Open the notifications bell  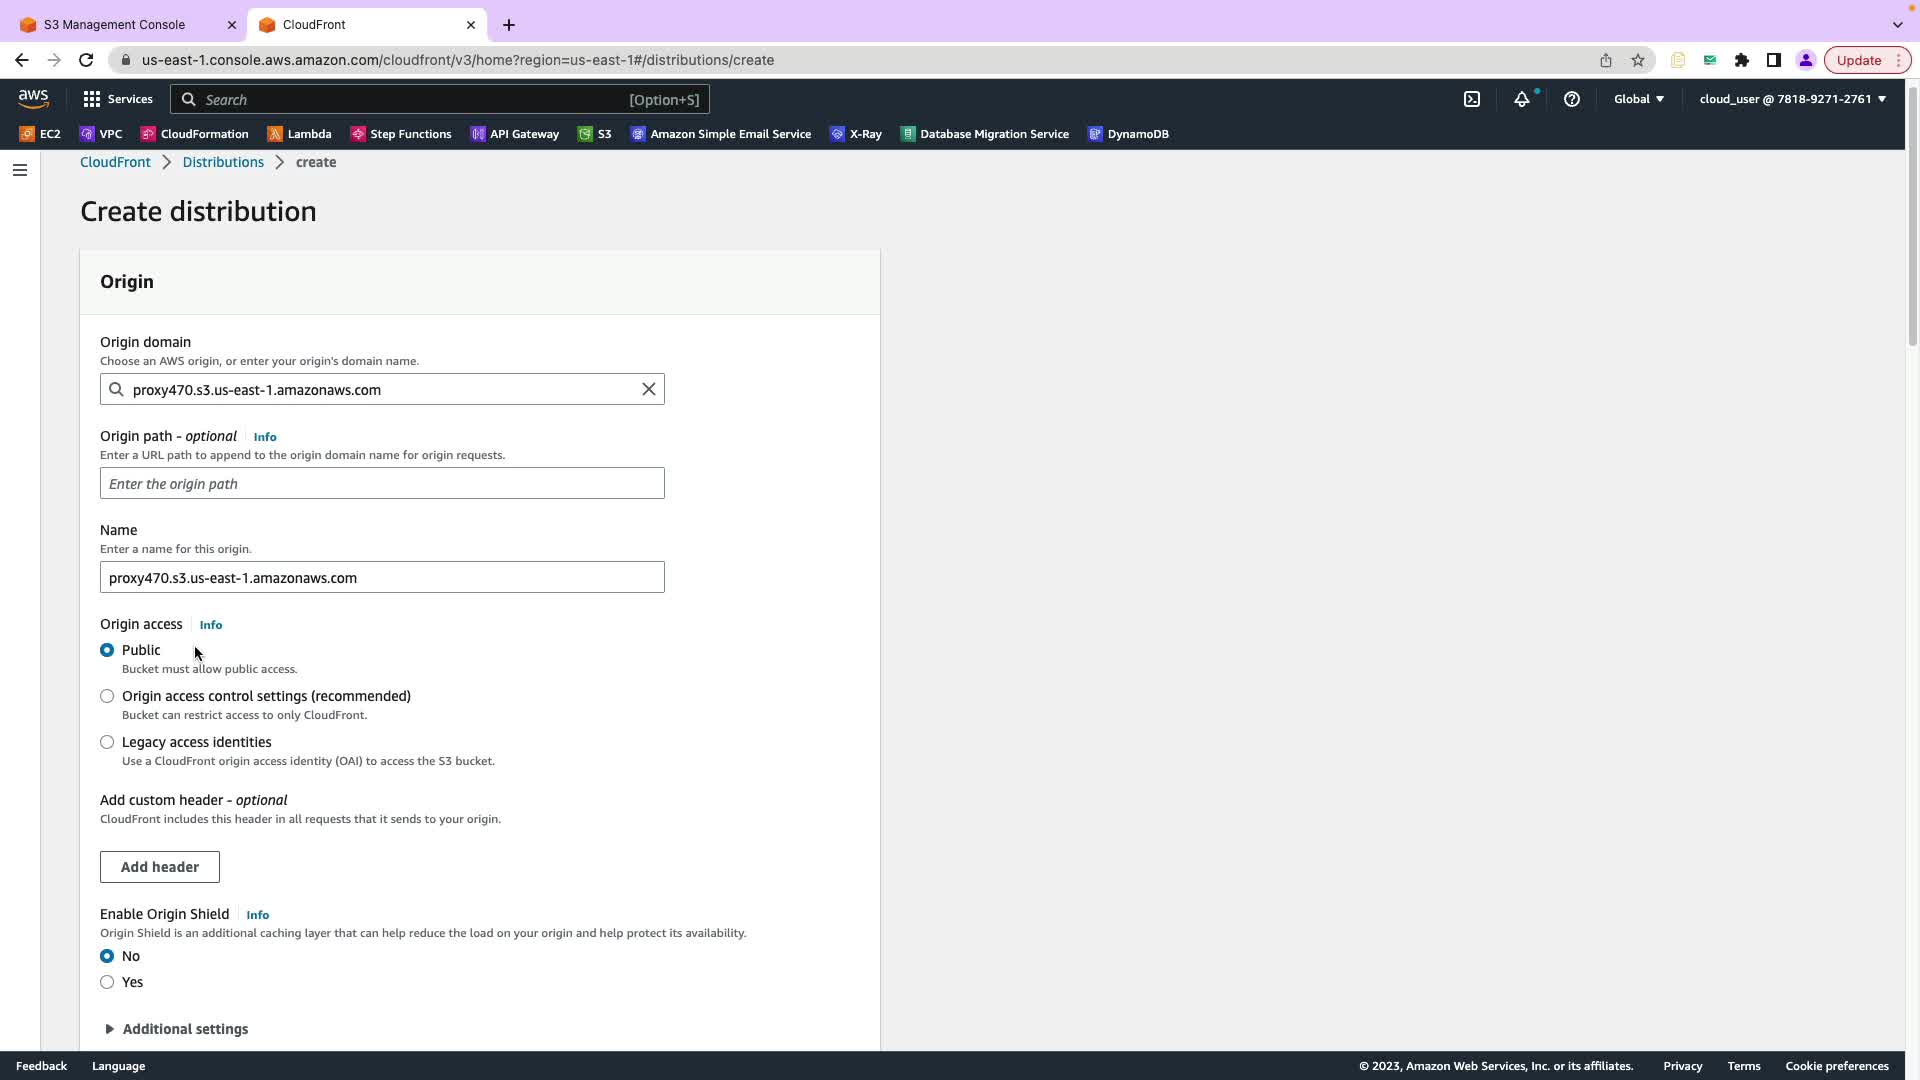(1521, 99)
